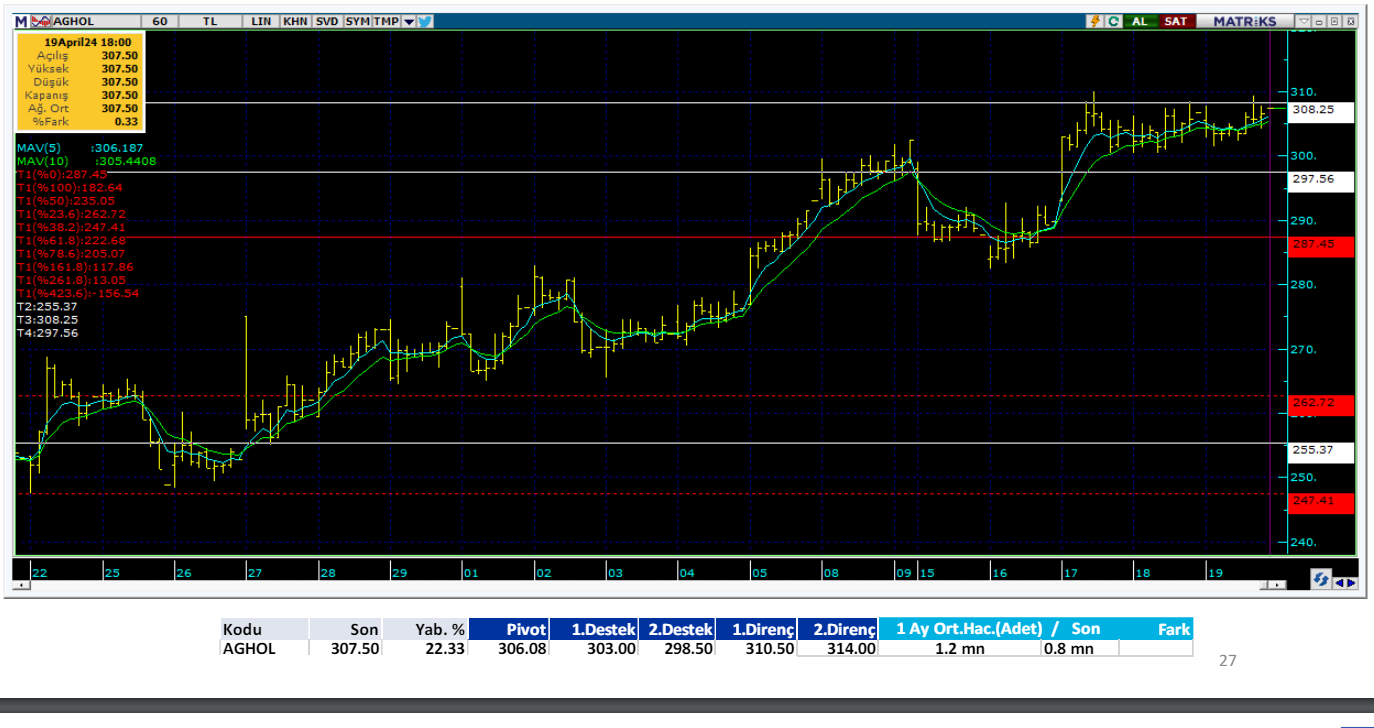The image size is (1374, 728).
Task: Click the T4:297.56 trend label
Action: coord(47,333)
